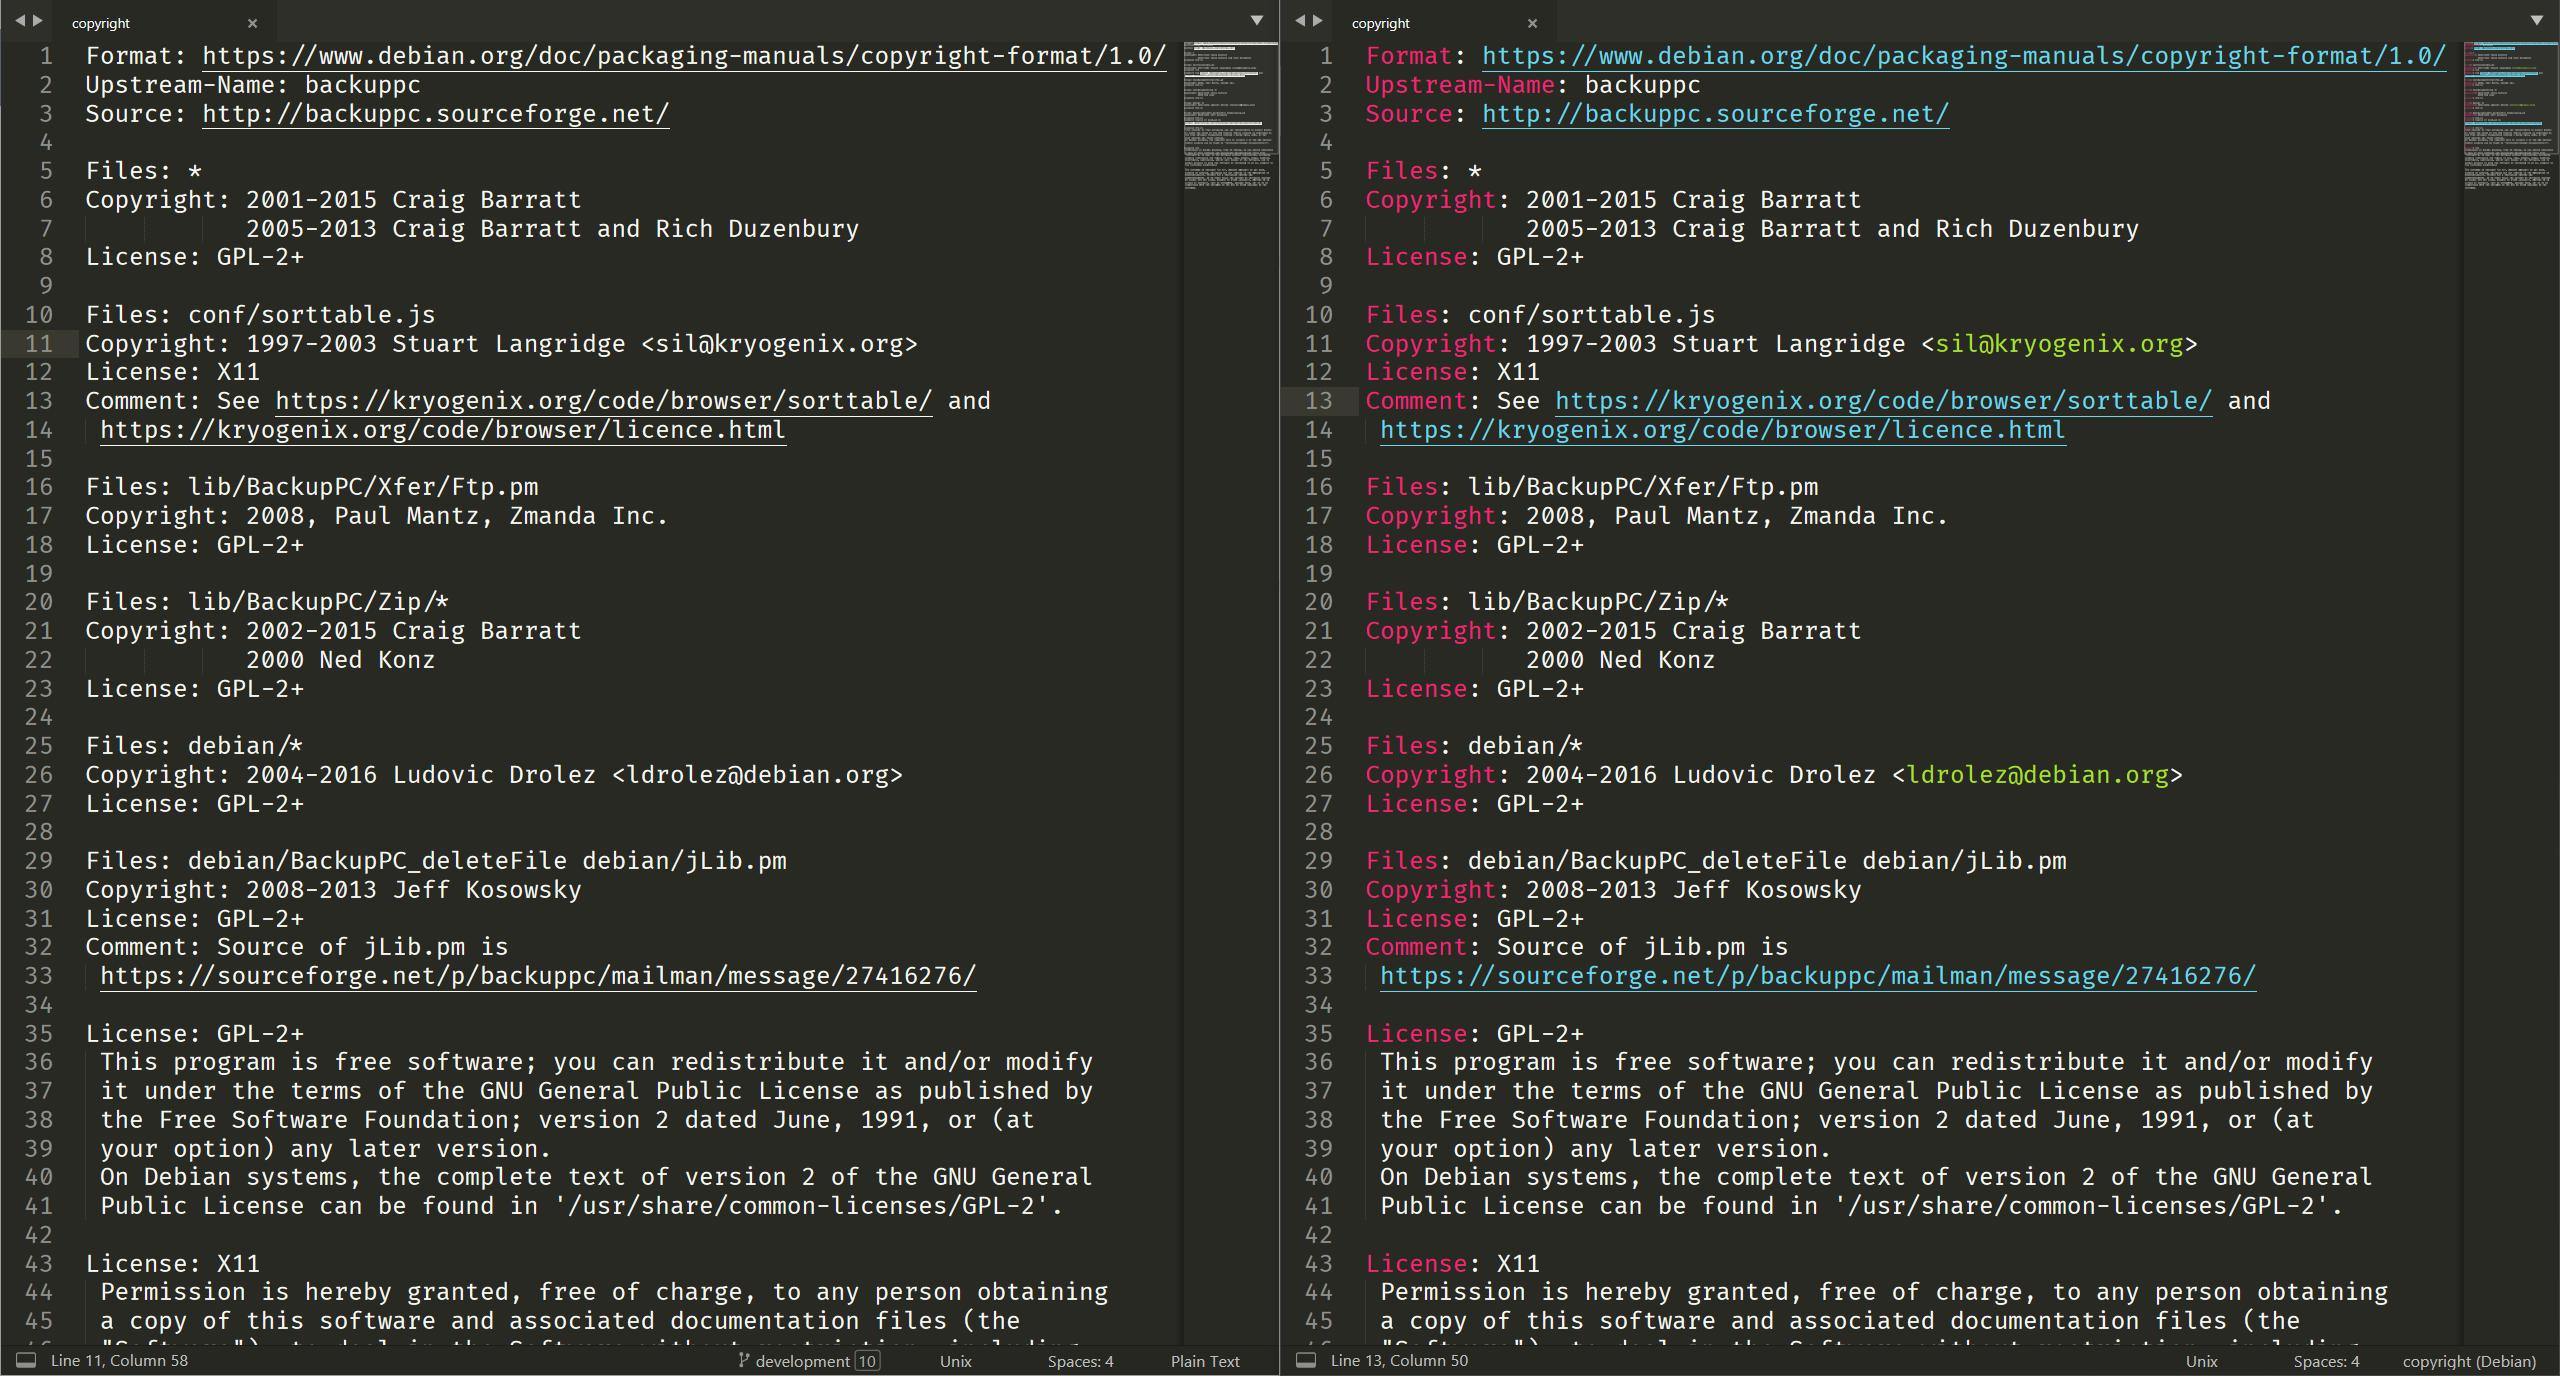The image size is (2560, 1376).
Task: Change Spaces: 4 indentation in left pane
Action: (x=1080, y=1361)
